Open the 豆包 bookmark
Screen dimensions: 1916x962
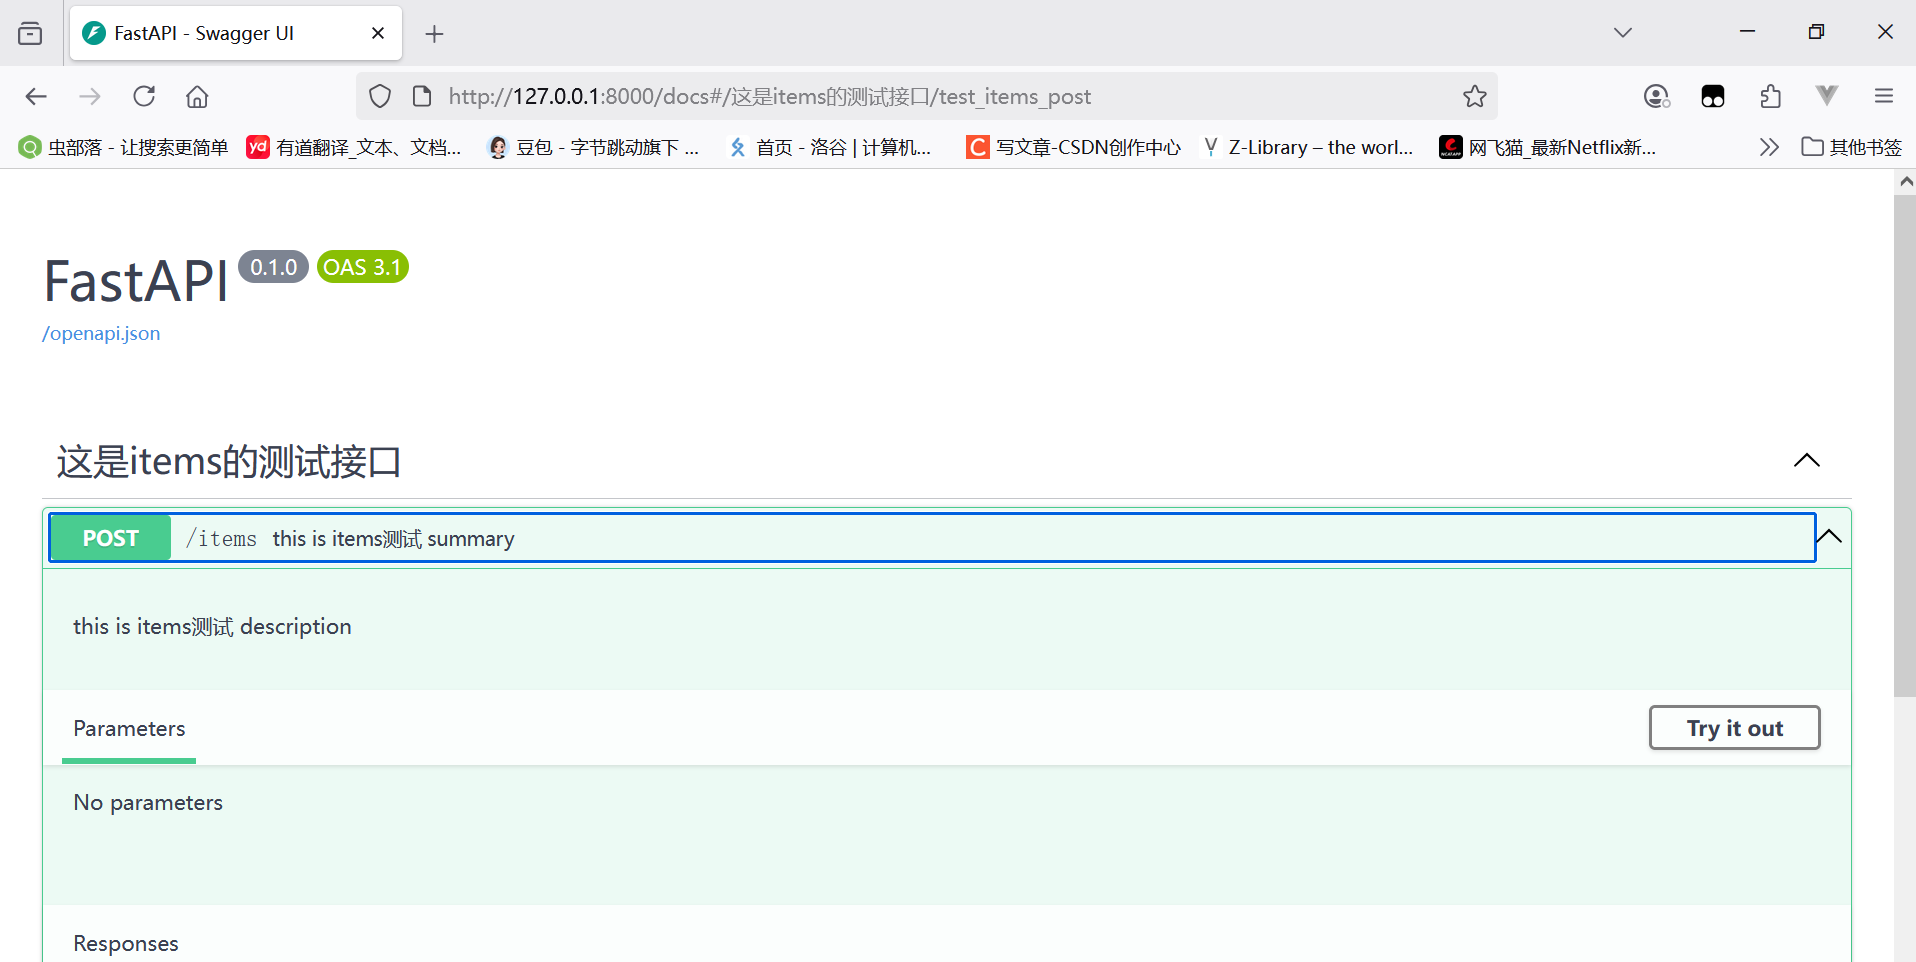click(x=593, y=147)
